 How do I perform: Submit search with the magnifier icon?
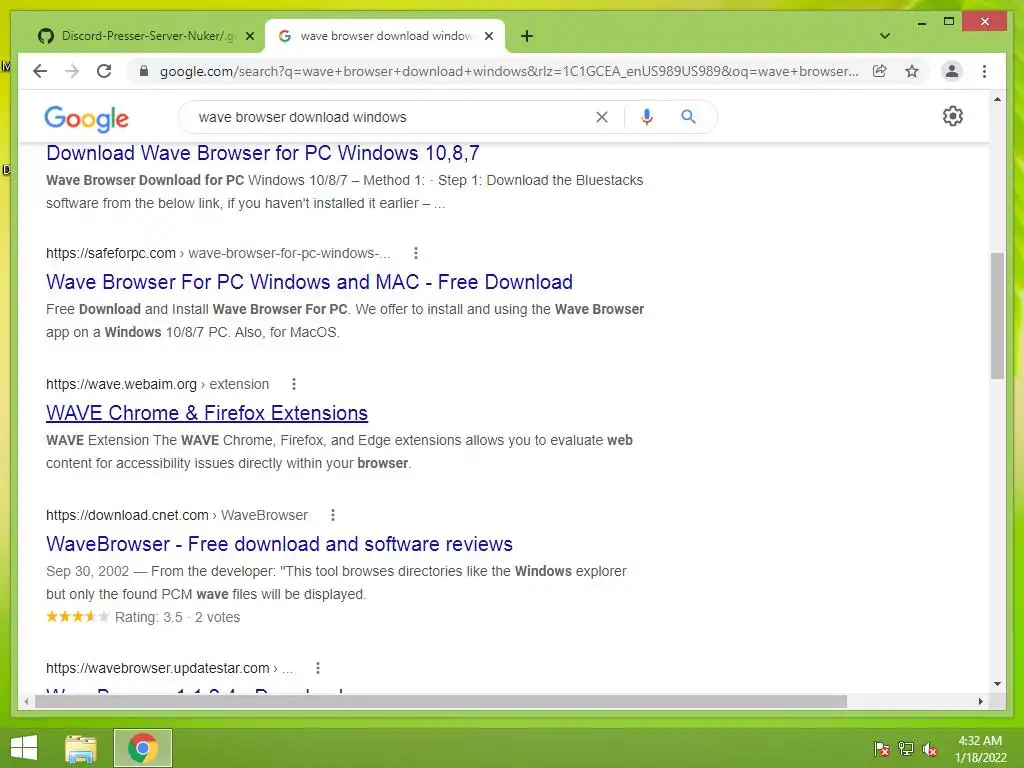pos(688,117)
